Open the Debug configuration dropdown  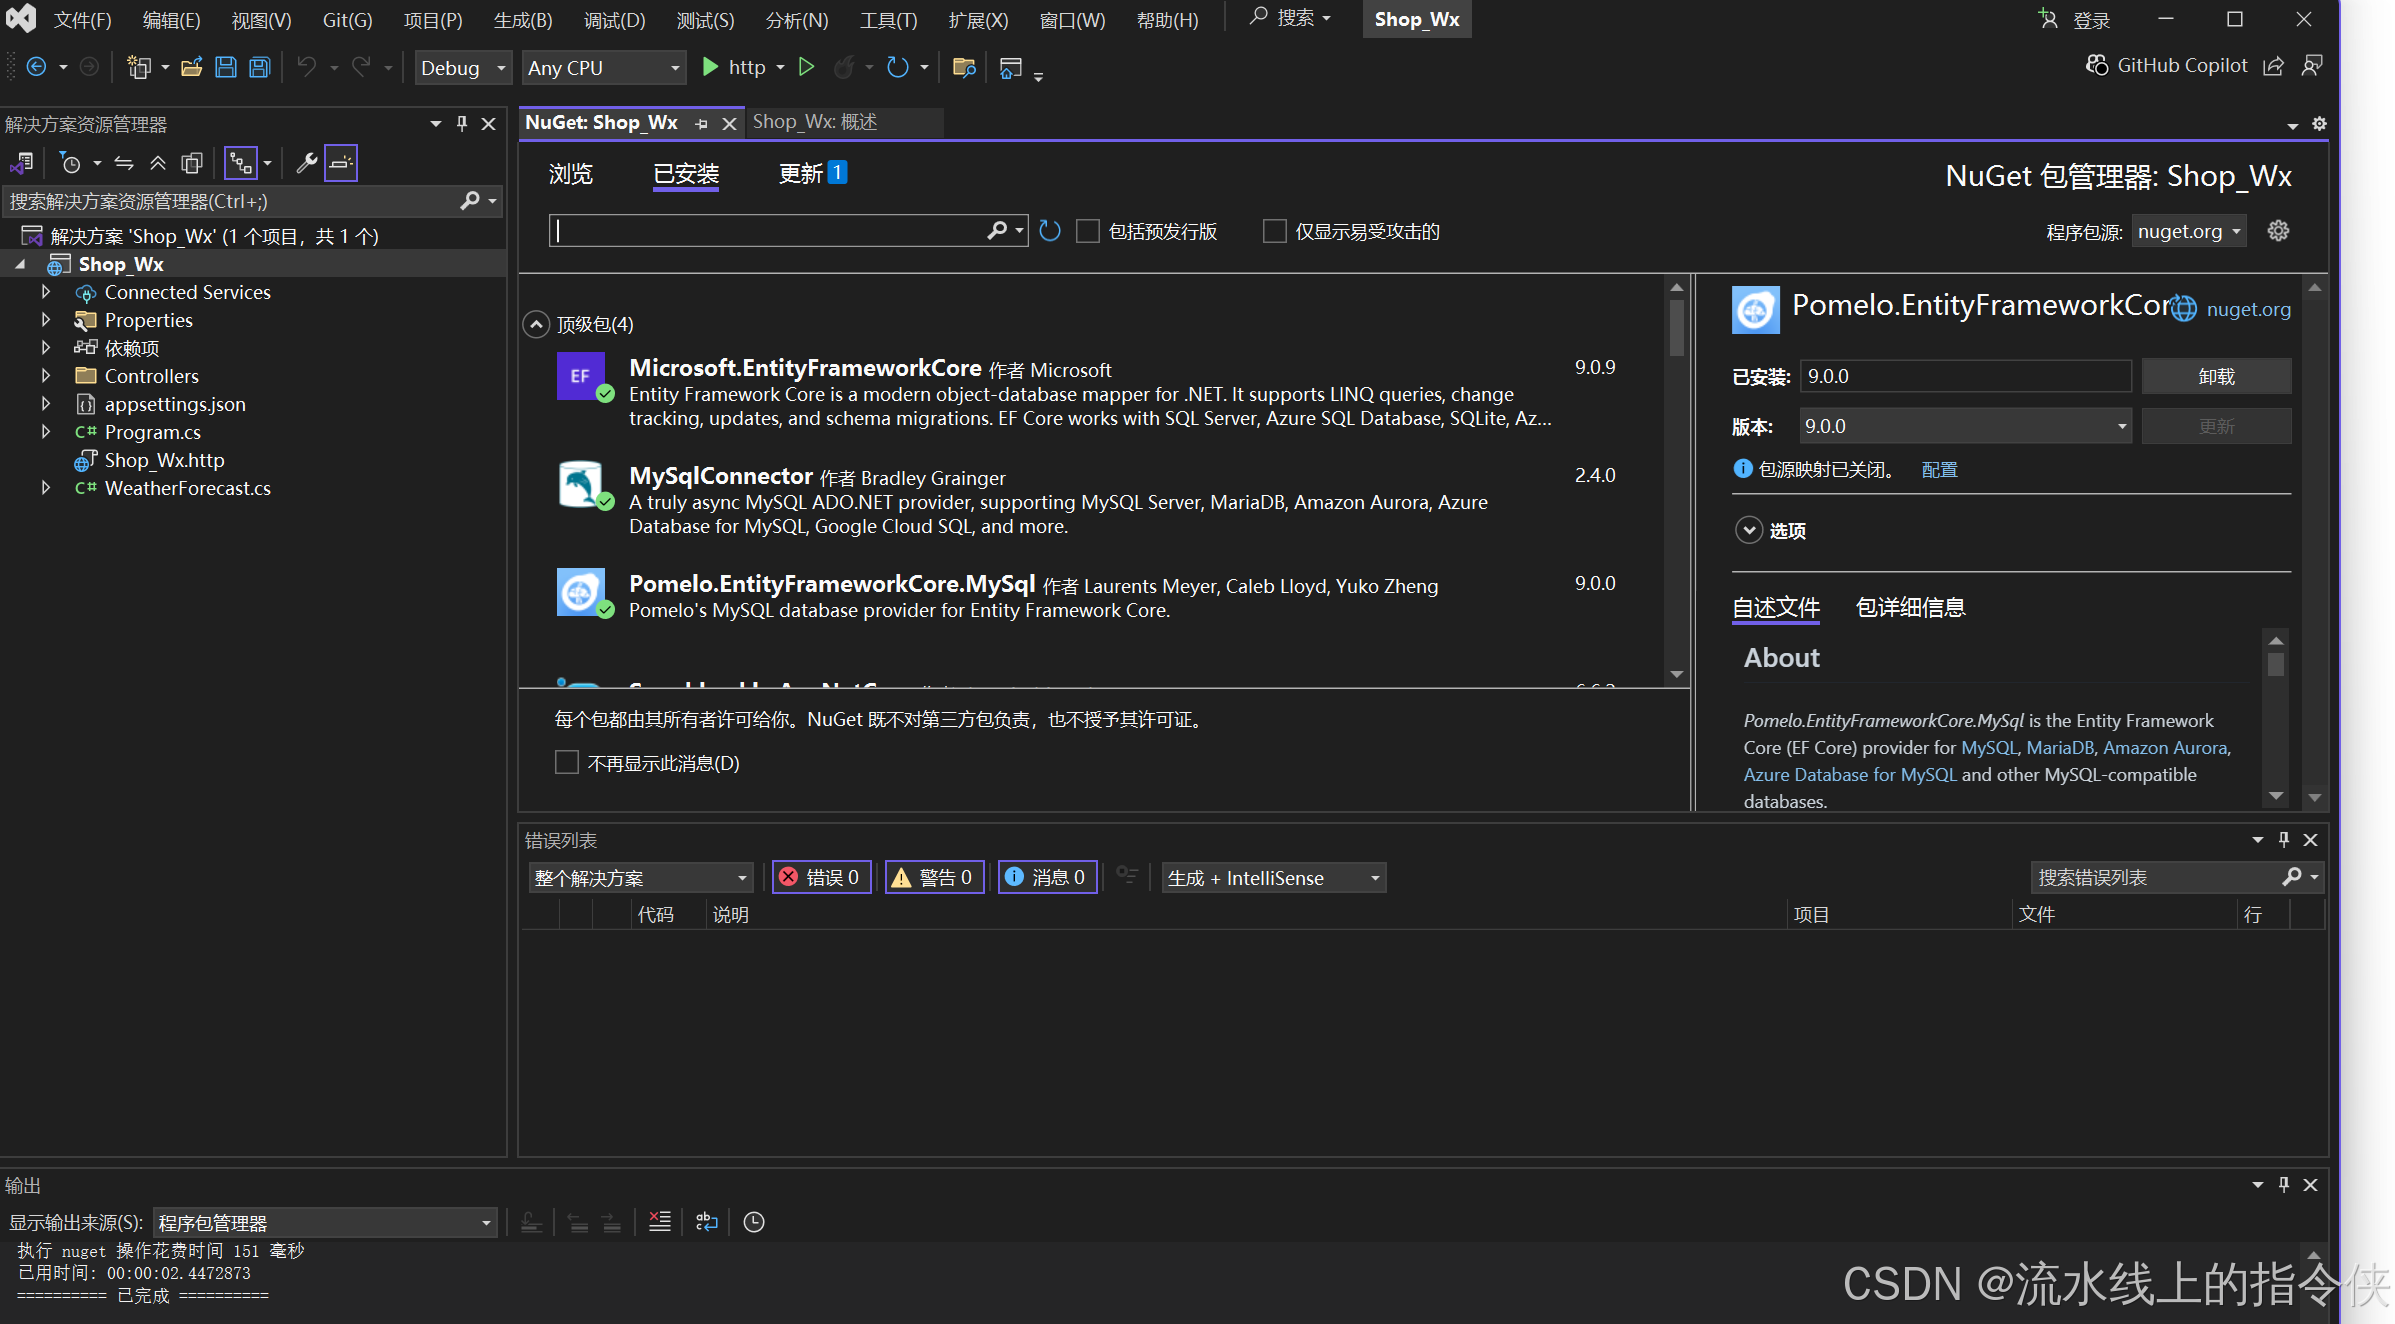tap(463, 67)
